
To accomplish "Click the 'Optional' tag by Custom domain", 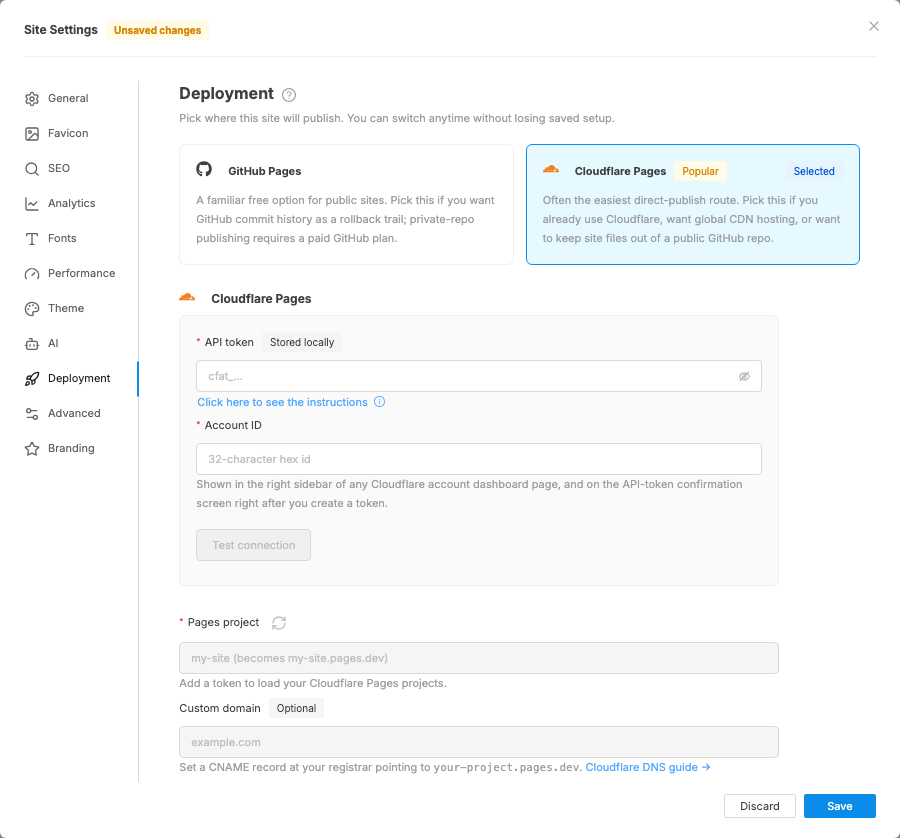I will pos(296,708).
